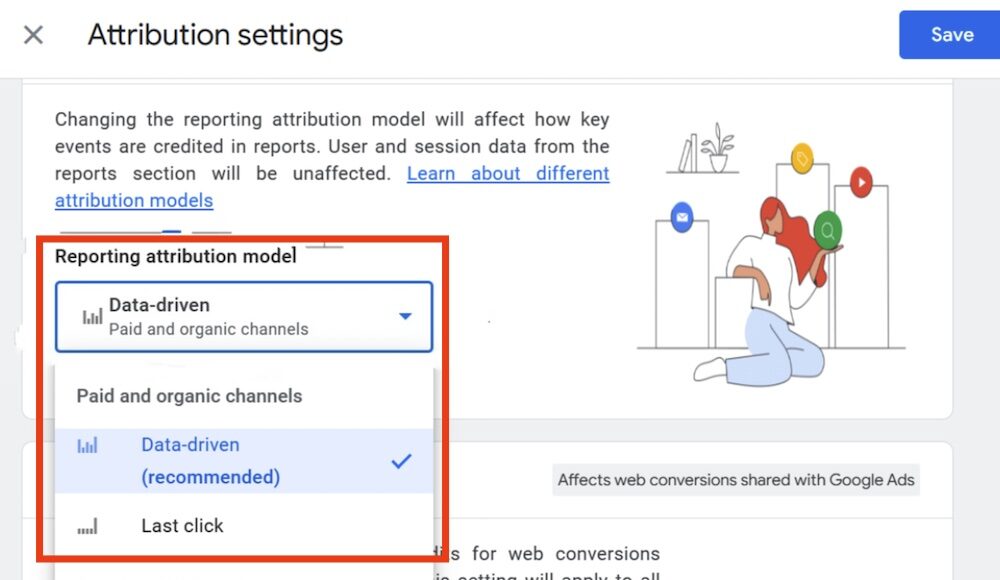Click the blue email icon in the illustration

[682, 217]
